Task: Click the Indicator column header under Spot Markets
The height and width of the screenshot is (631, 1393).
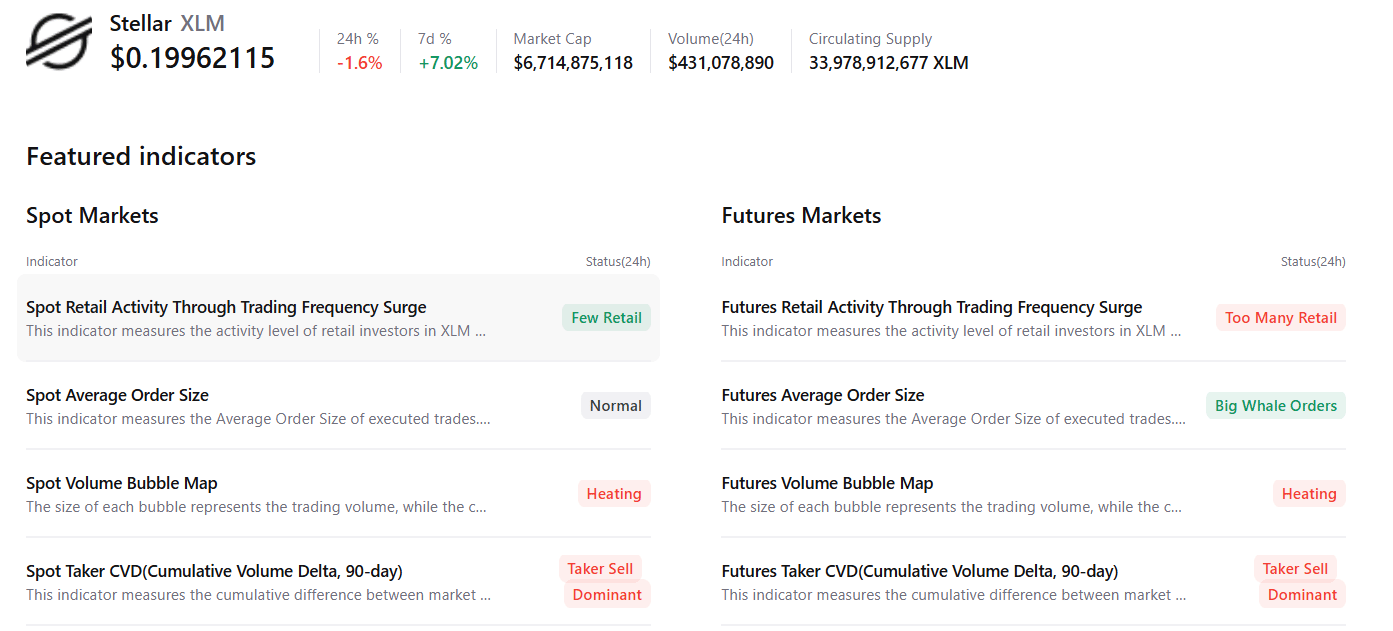Action: coord(52,261)
